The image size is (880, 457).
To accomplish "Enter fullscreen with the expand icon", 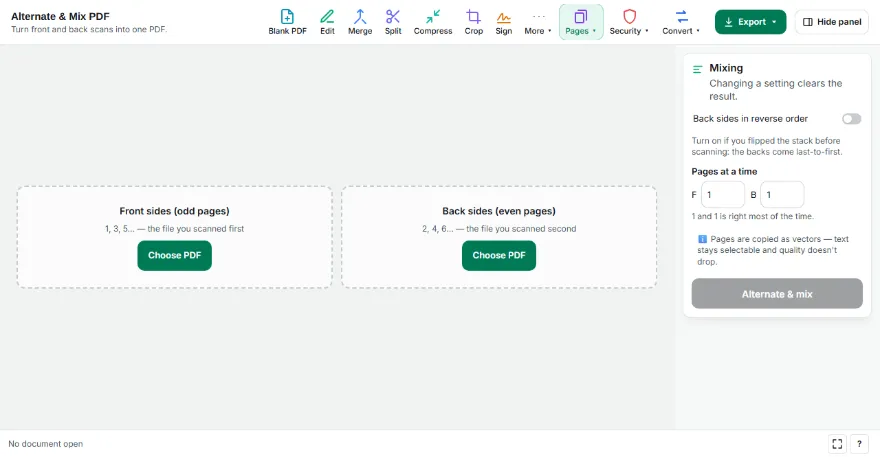I will [x=837, y=444].
